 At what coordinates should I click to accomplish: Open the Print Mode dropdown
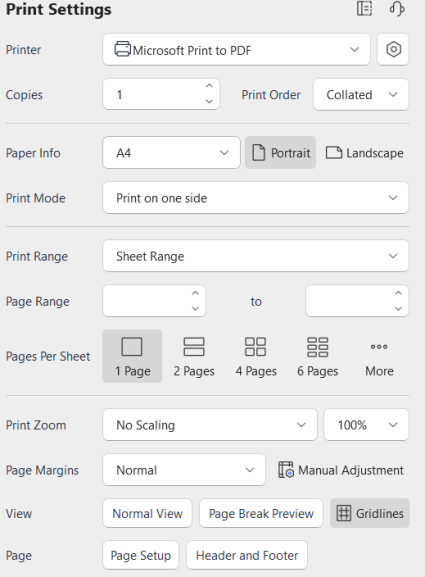[256, 198]
